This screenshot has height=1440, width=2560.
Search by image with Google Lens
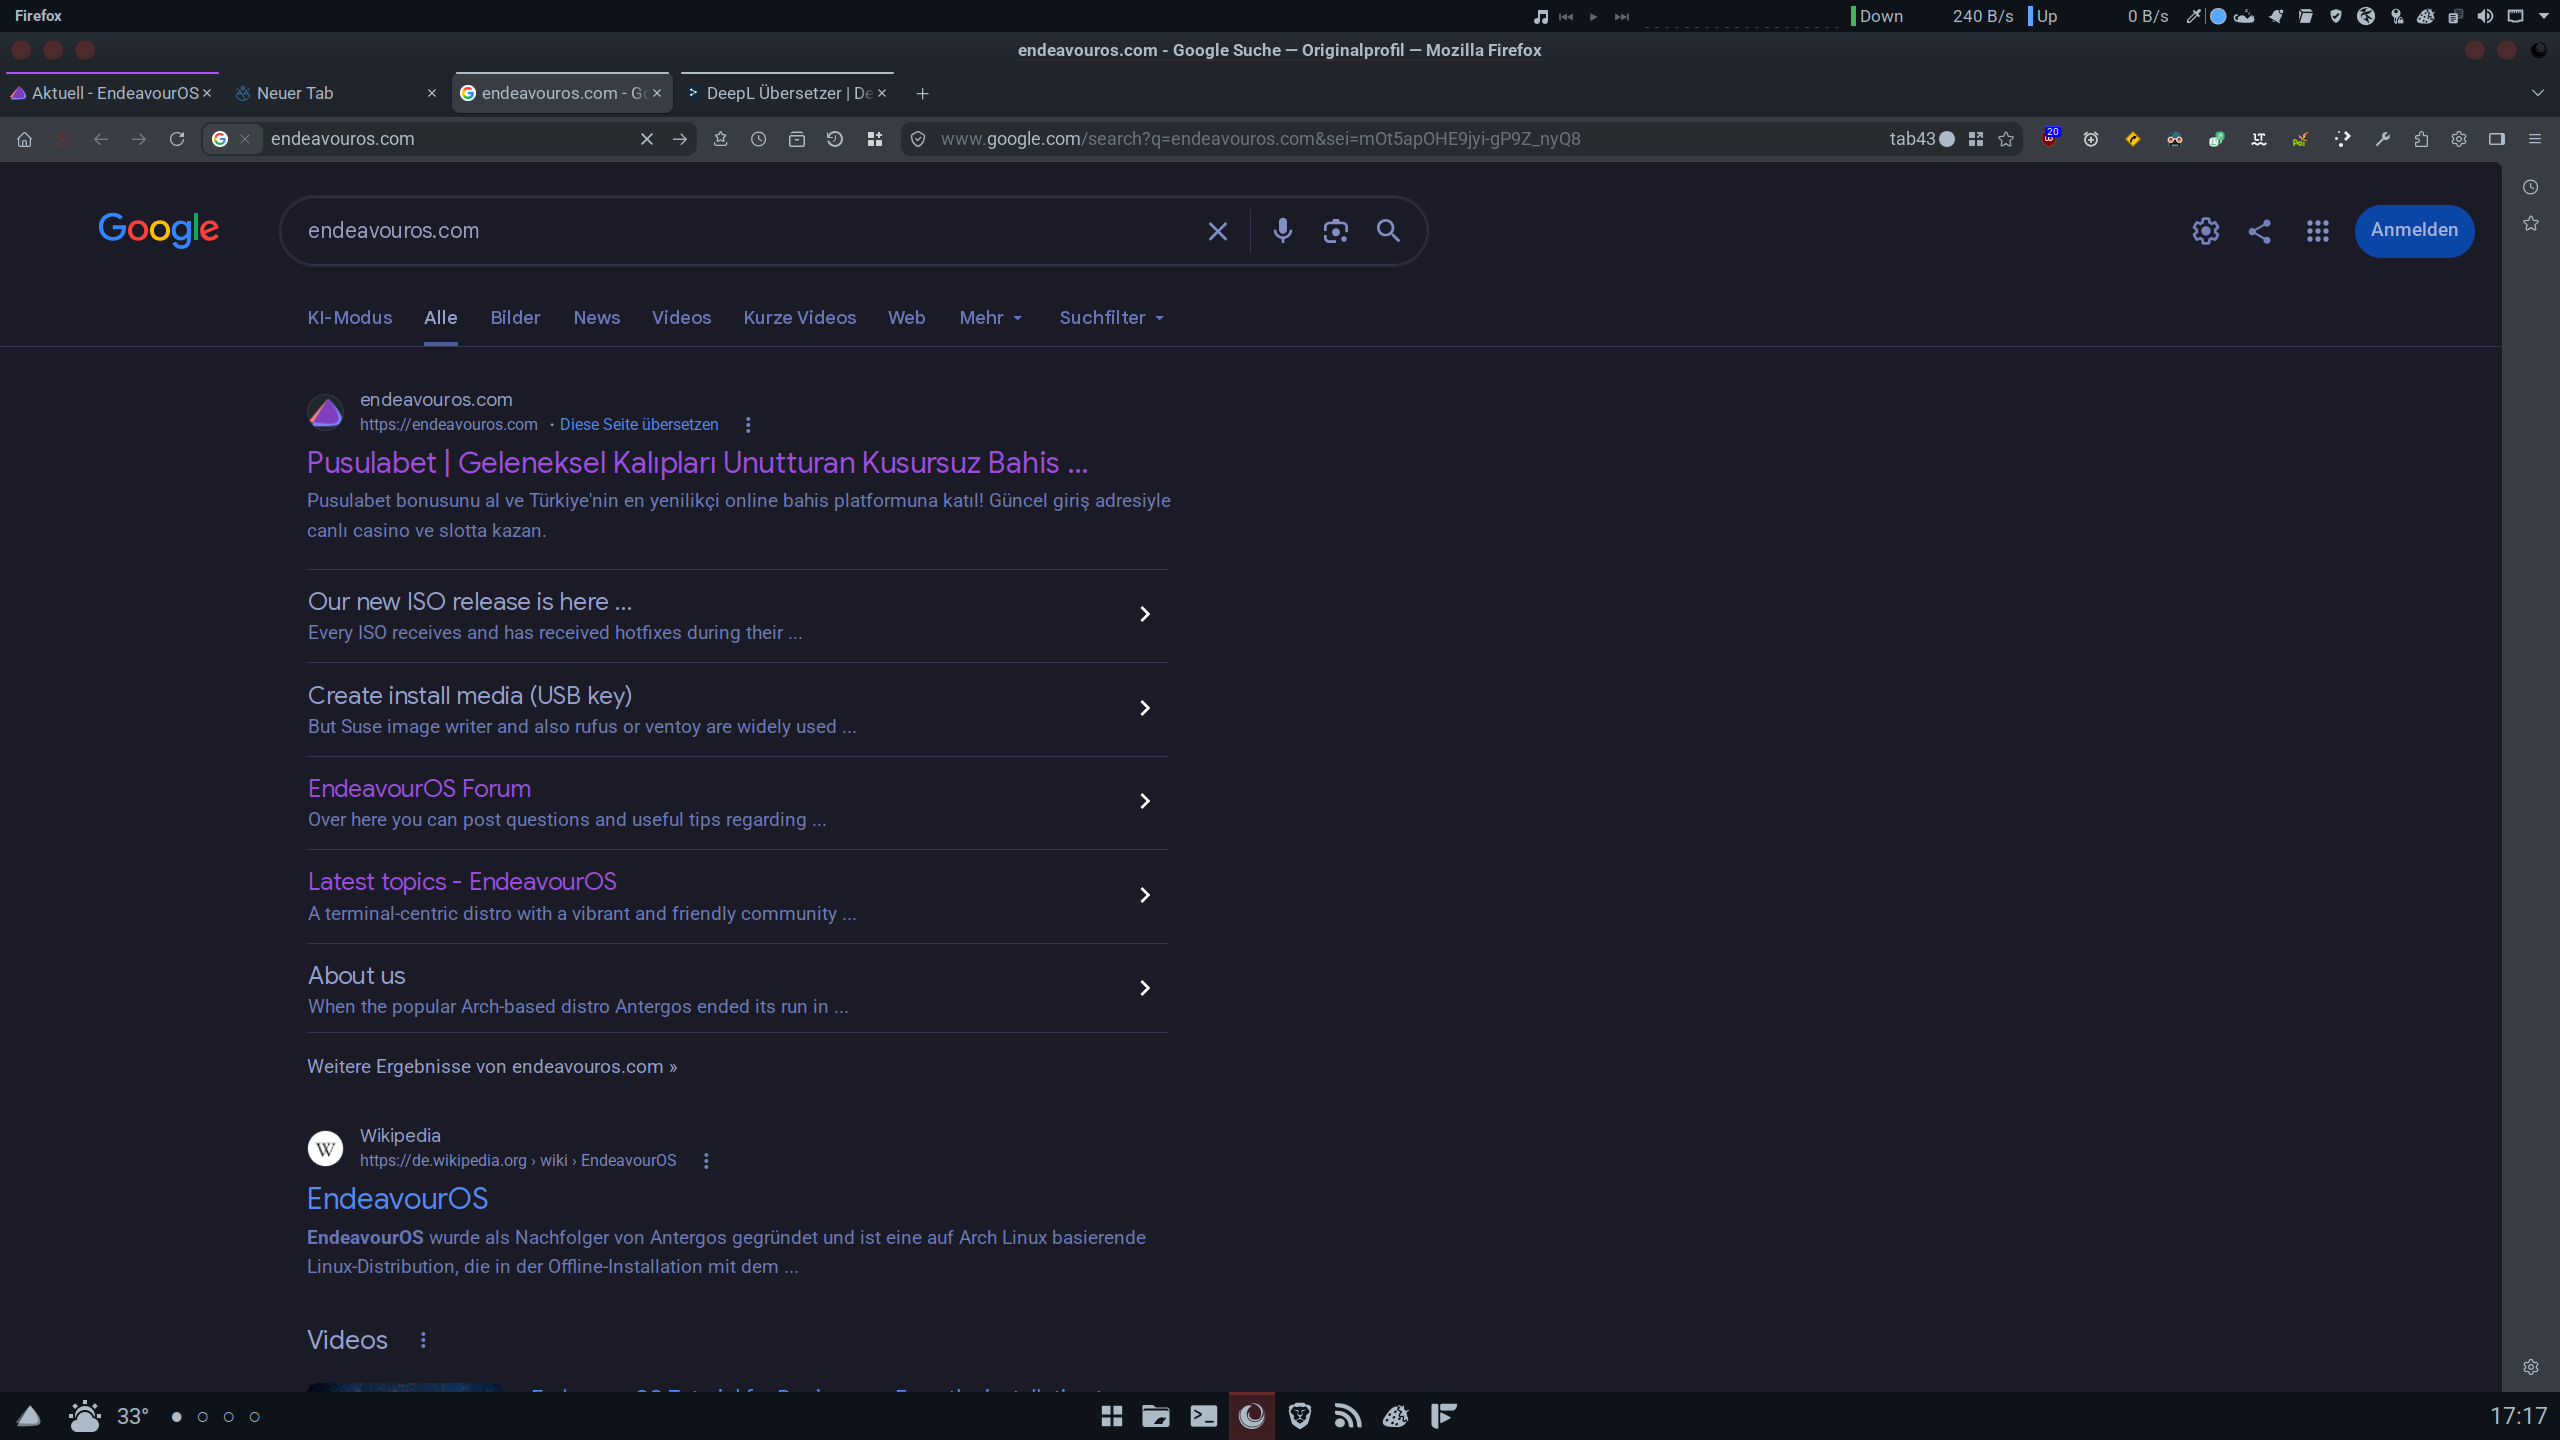pos(1336,231)
